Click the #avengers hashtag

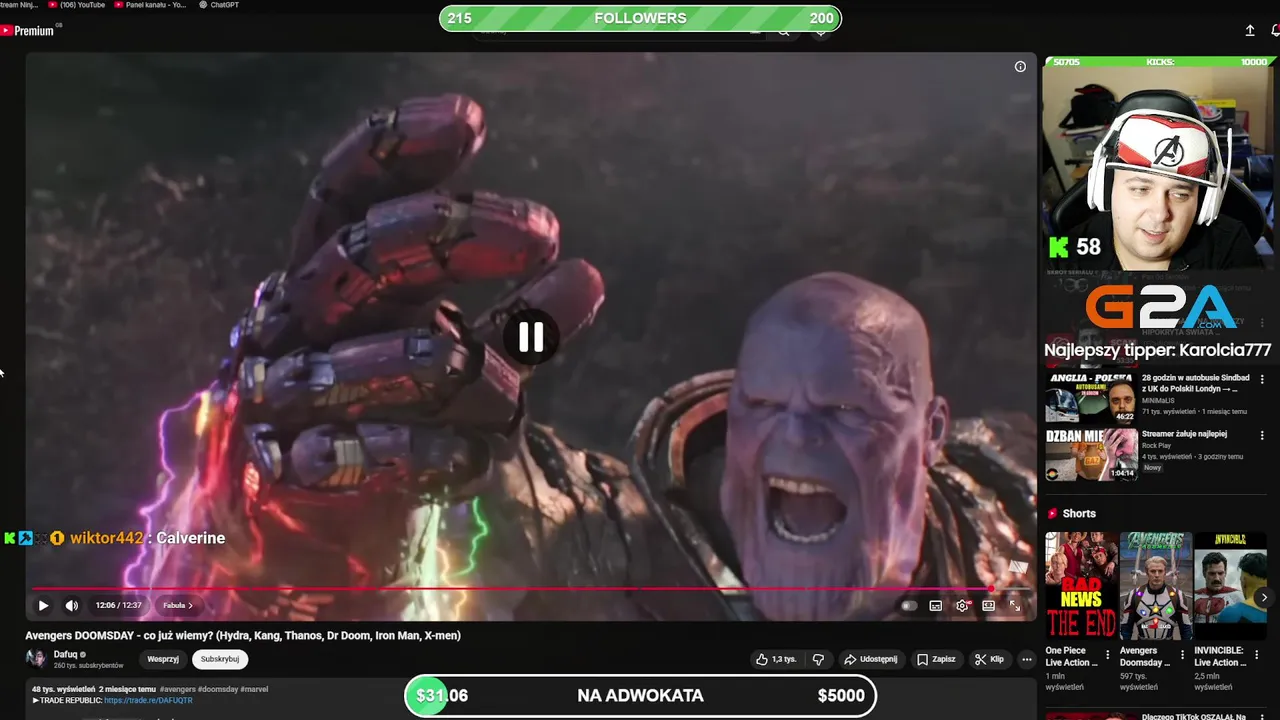[178, 689]
